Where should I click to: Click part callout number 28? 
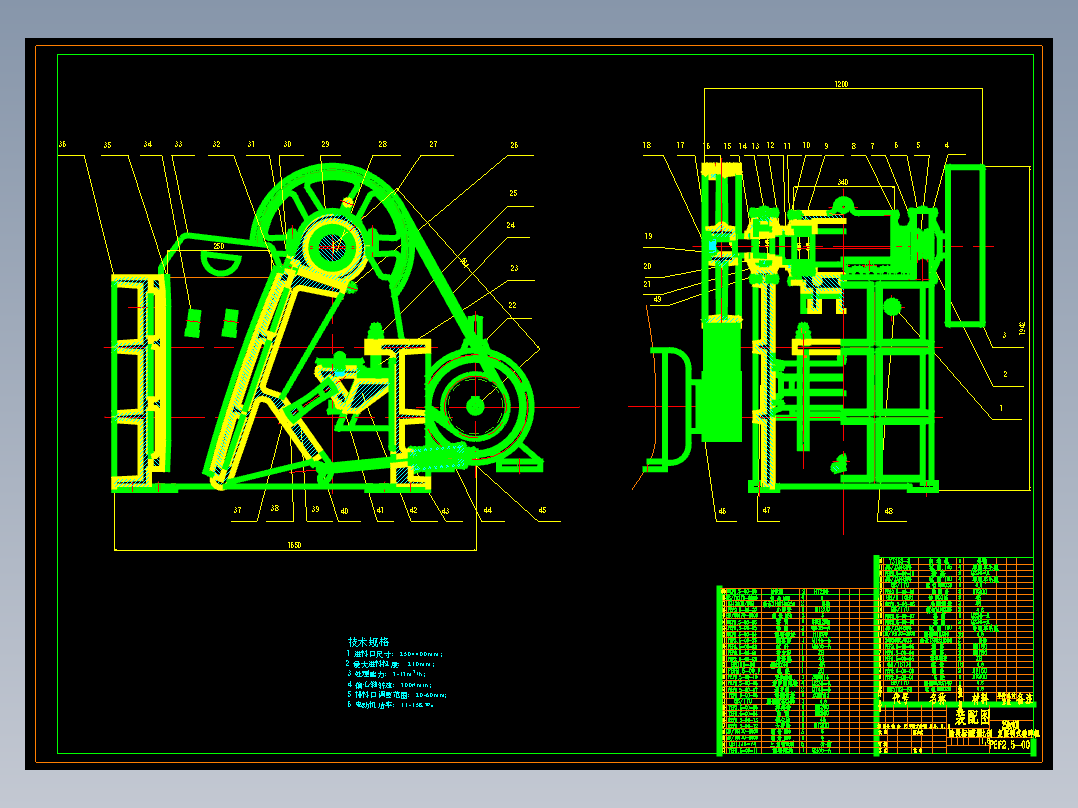click(383, 144)
